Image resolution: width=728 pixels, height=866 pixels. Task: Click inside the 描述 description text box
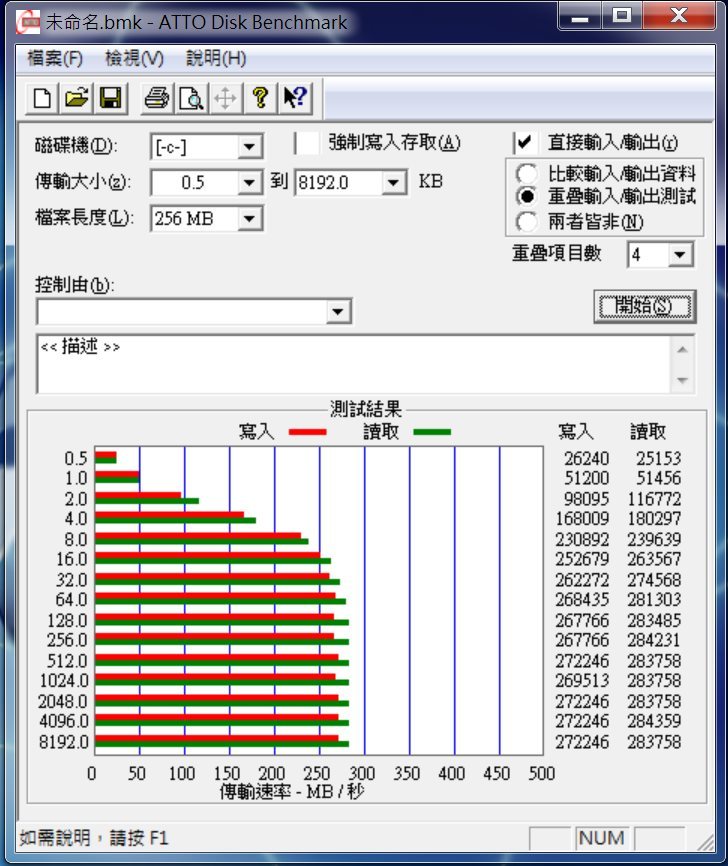tap(354, 364)
